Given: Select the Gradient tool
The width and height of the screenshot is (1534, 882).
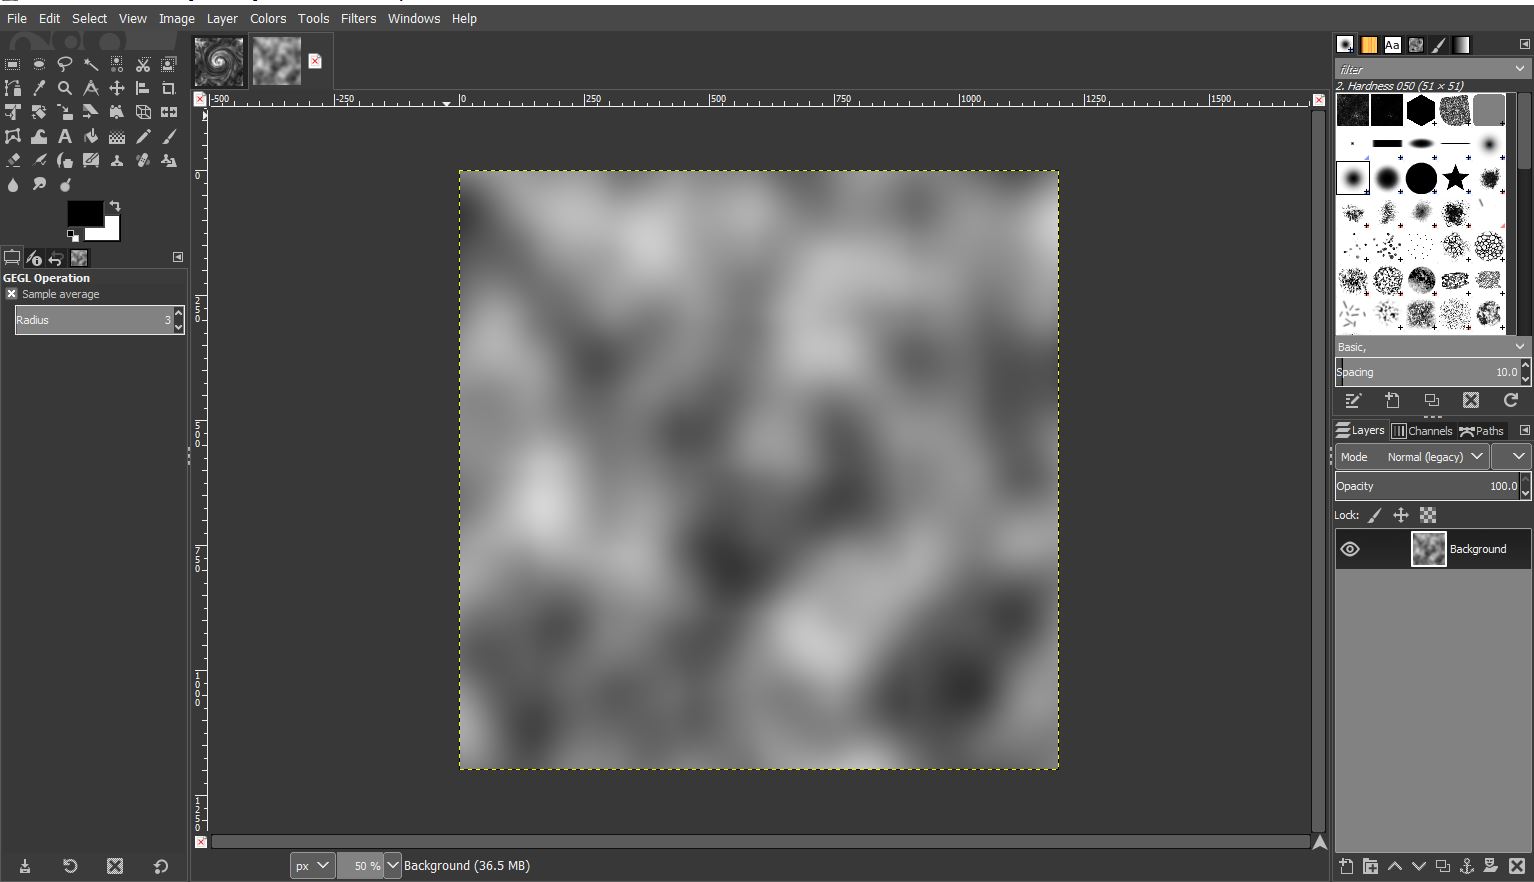Looking at the screenshot, I should (x=117, y=136).
